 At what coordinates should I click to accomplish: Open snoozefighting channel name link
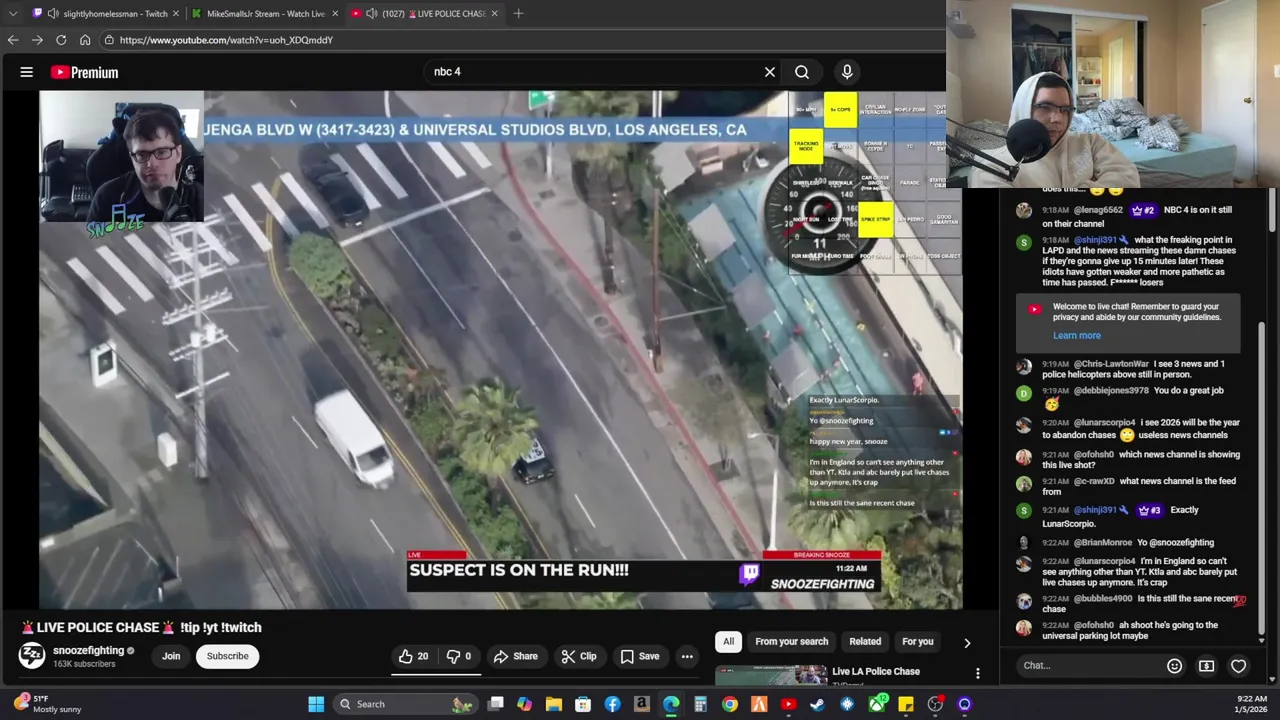88,650
